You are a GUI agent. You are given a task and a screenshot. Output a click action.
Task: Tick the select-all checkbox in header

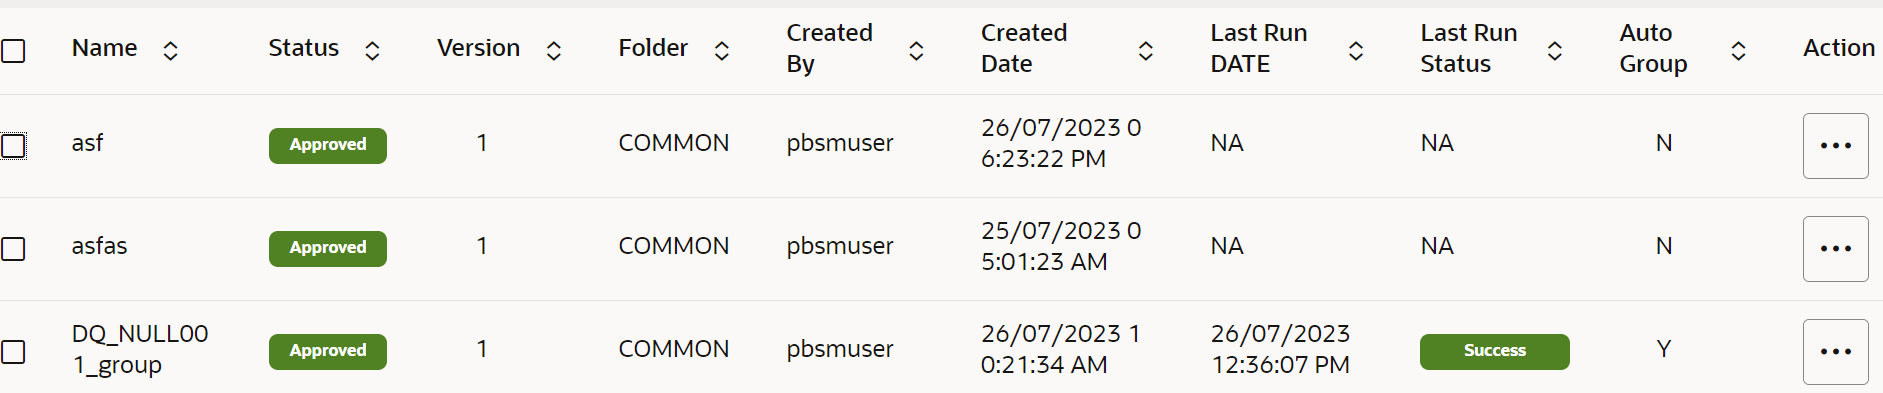coord(13,50)
